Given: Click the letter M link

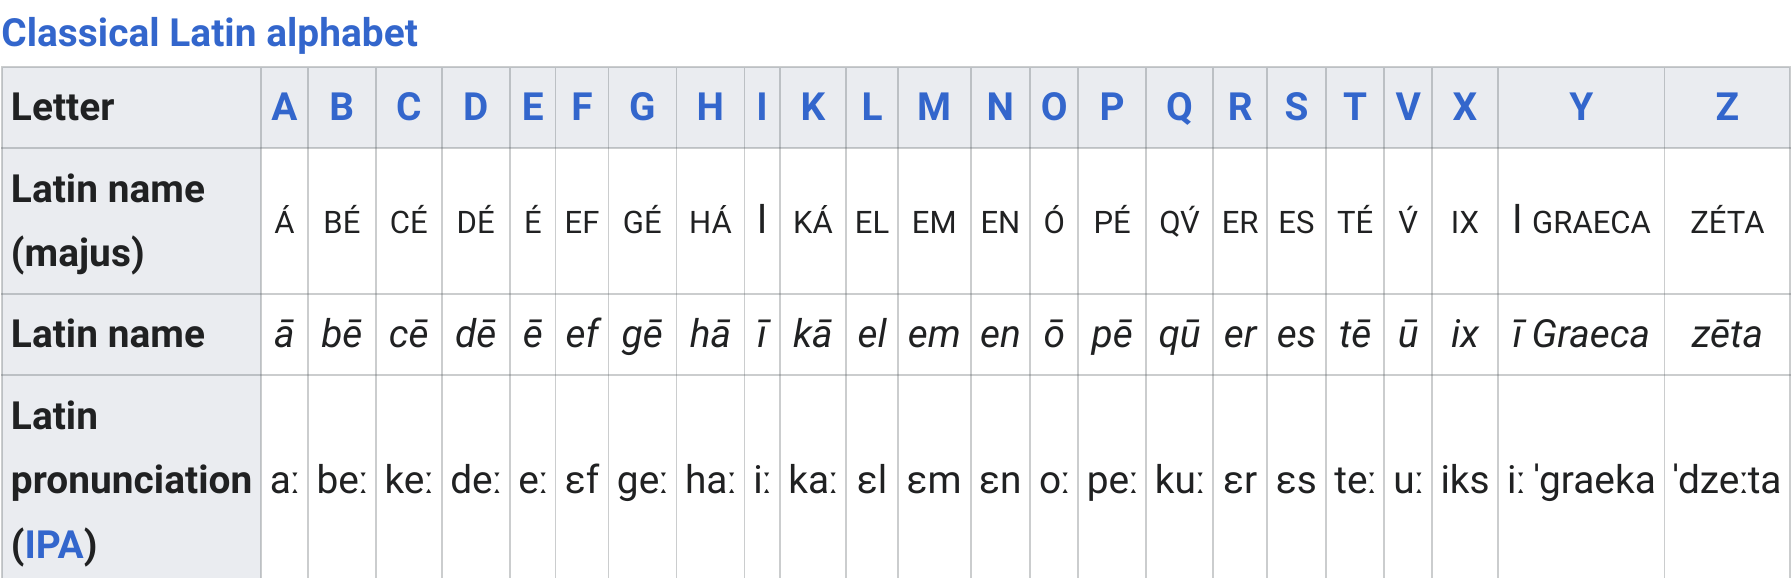Looking at the screenshot, I should (934, 107).
